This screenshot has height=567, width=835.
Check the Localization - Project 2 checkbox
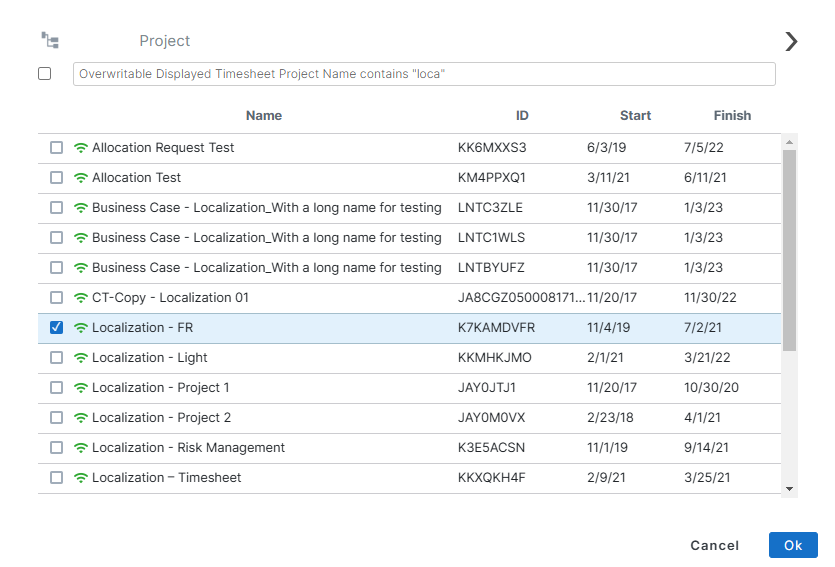click(57, 418)
